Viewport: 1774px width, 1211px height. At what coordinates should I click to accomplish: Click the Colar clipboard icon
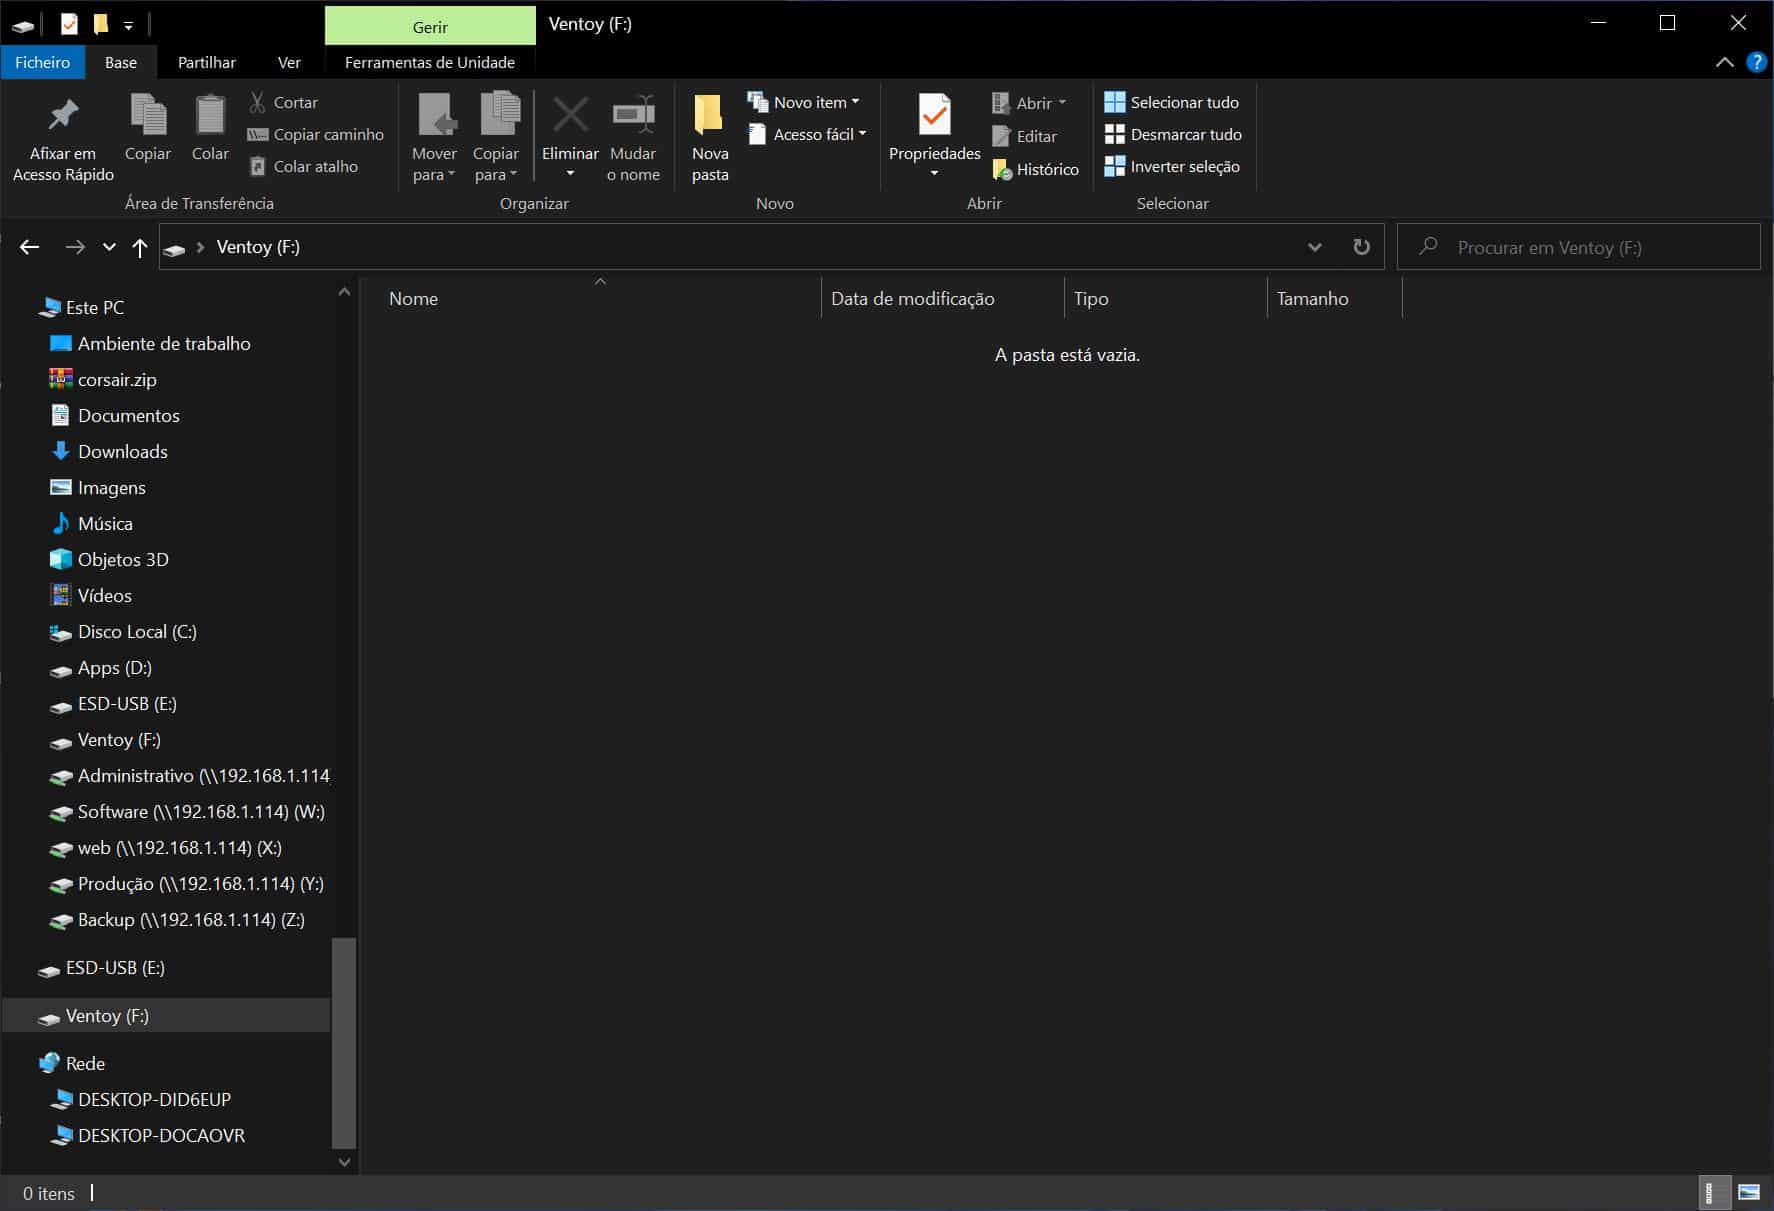pos(210,116)
